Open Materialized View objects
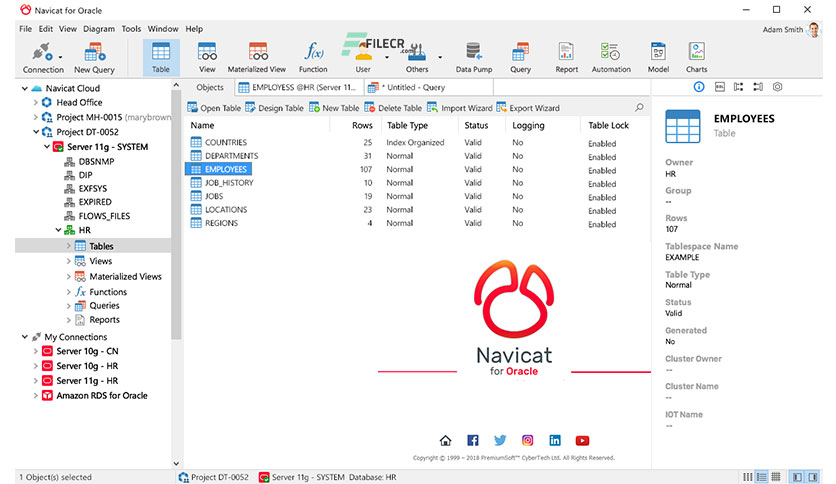836x484 pixels. click(257, 58)
